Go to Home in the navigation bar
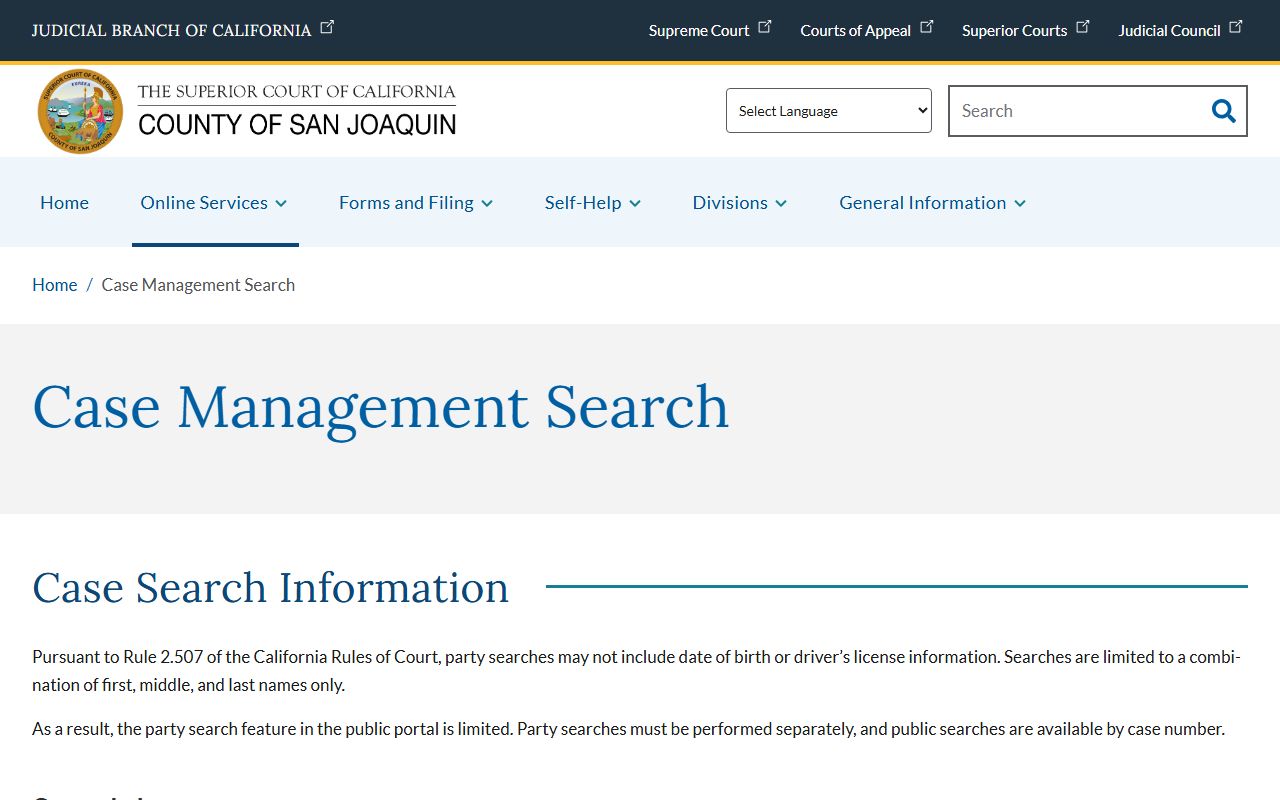Viewport: 1280px width, 800px height. [x=64, y=203]
